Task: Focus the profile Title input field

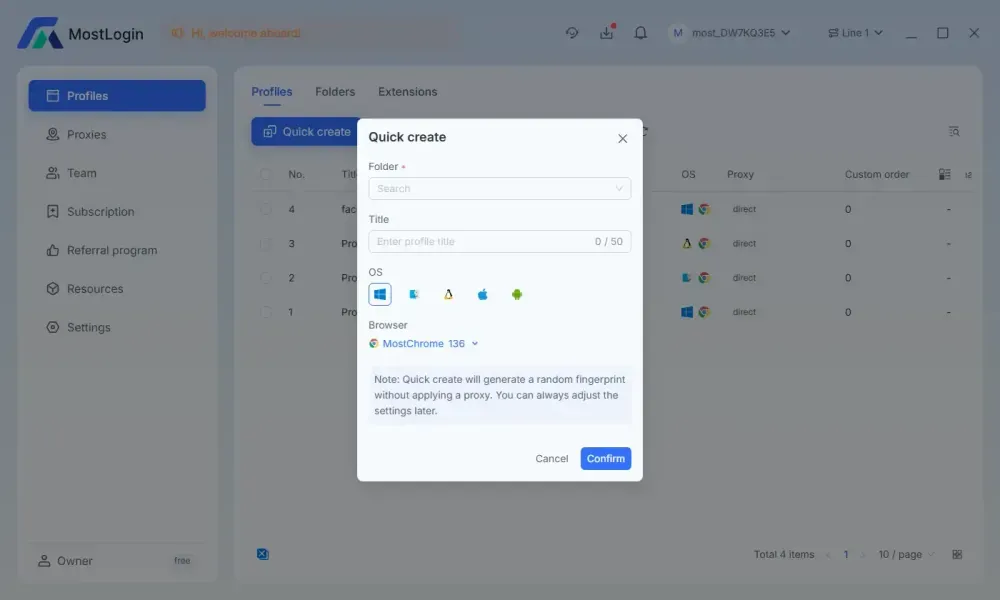Action: 499,242
